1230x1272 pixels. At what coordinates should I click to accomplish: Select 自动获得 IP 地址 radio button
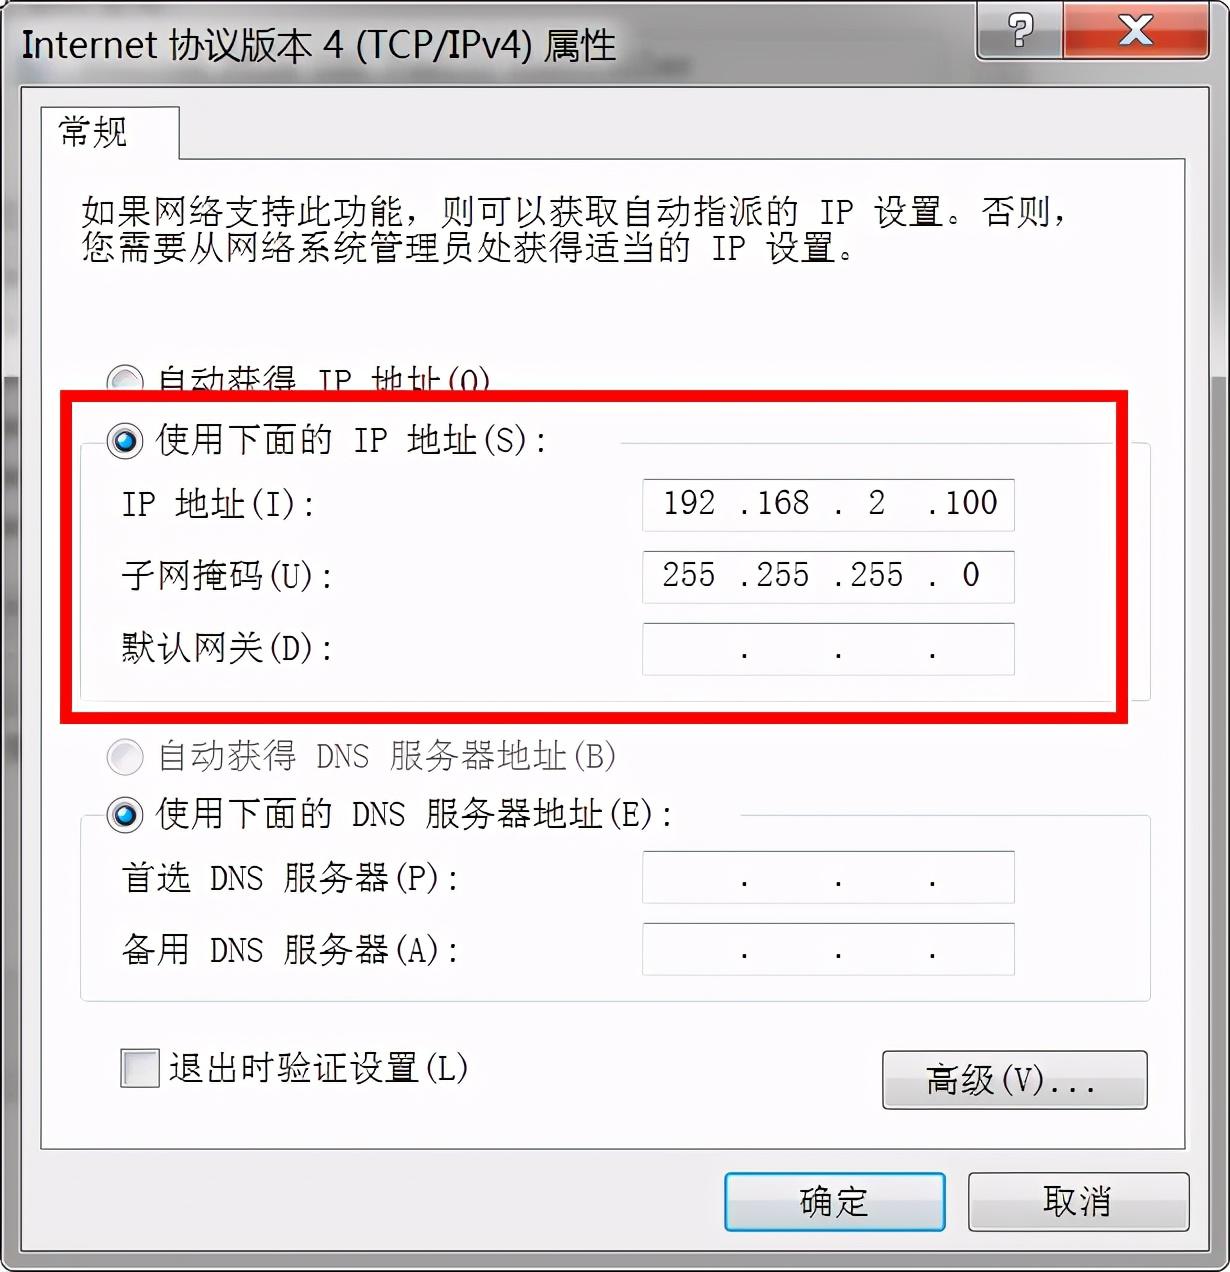pos(124,381)
